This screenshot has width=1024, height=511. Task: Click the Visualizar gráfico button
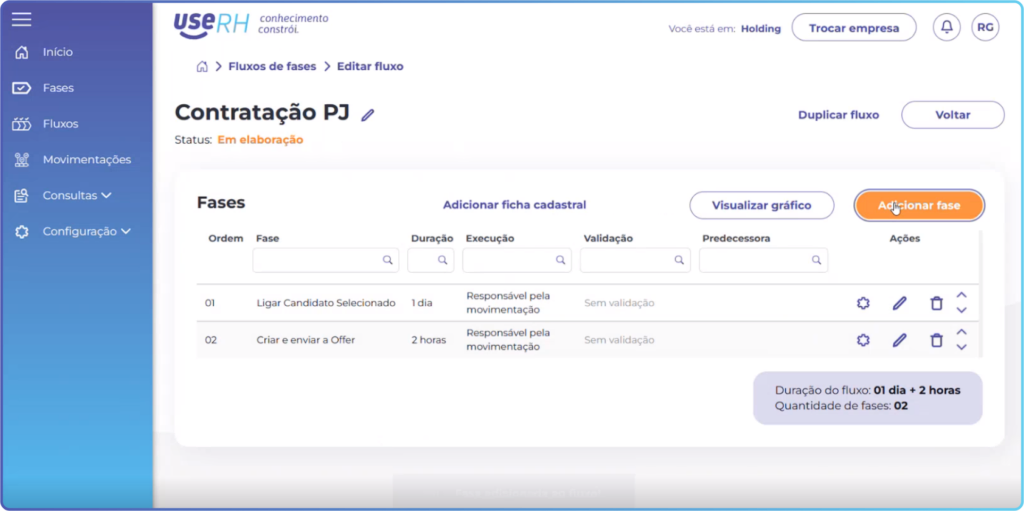761,205
